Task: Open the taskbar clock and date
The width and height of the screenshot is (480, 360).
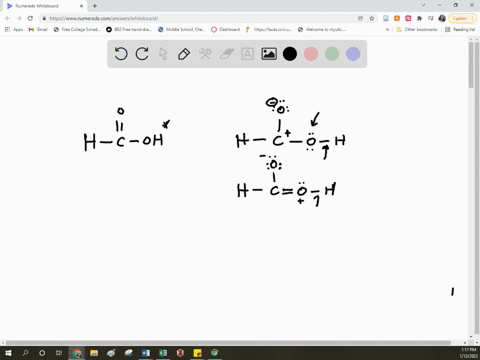Action: (469, 353)
